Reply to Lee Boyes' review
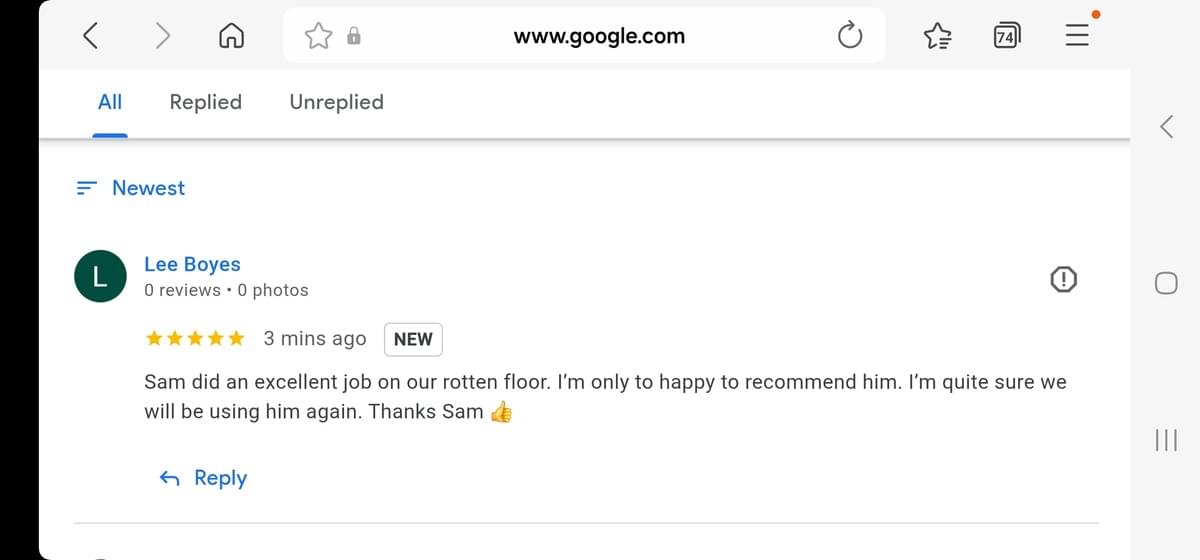 coord(204,478)
